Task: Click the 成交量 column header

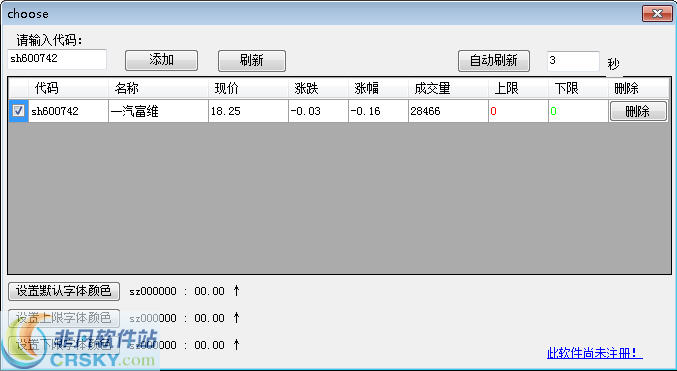Action: click(448, 89)
